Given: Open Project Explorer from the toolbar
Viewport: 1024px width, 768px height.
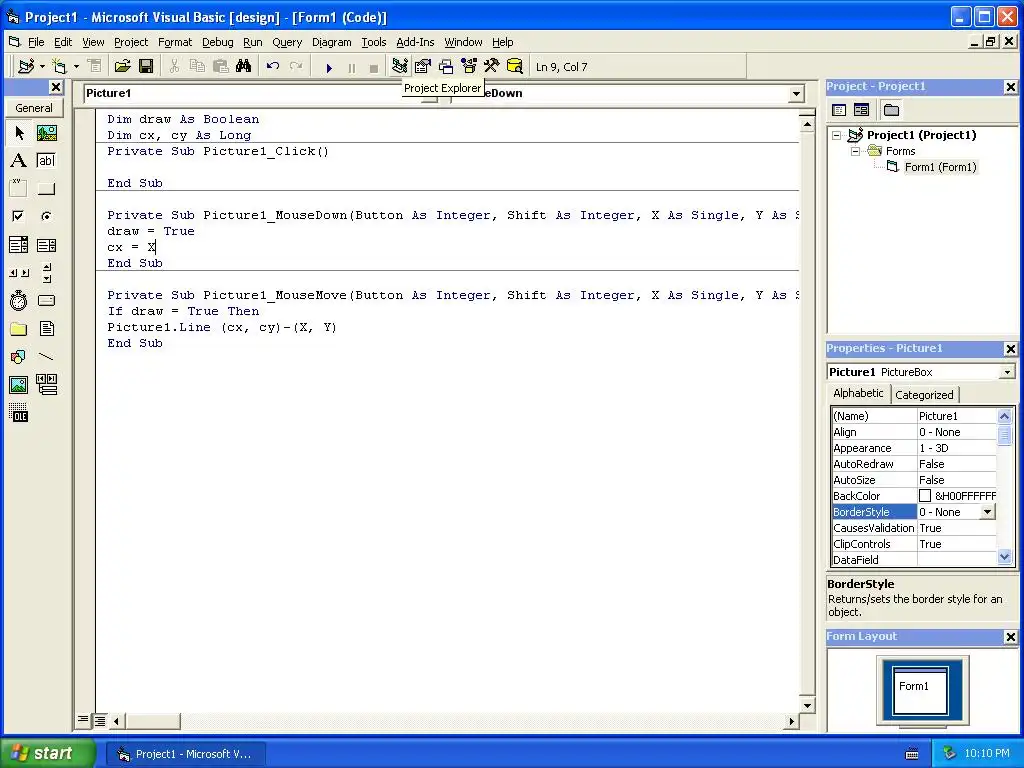Looking at the screenshot, I should [x=400, y=67].
